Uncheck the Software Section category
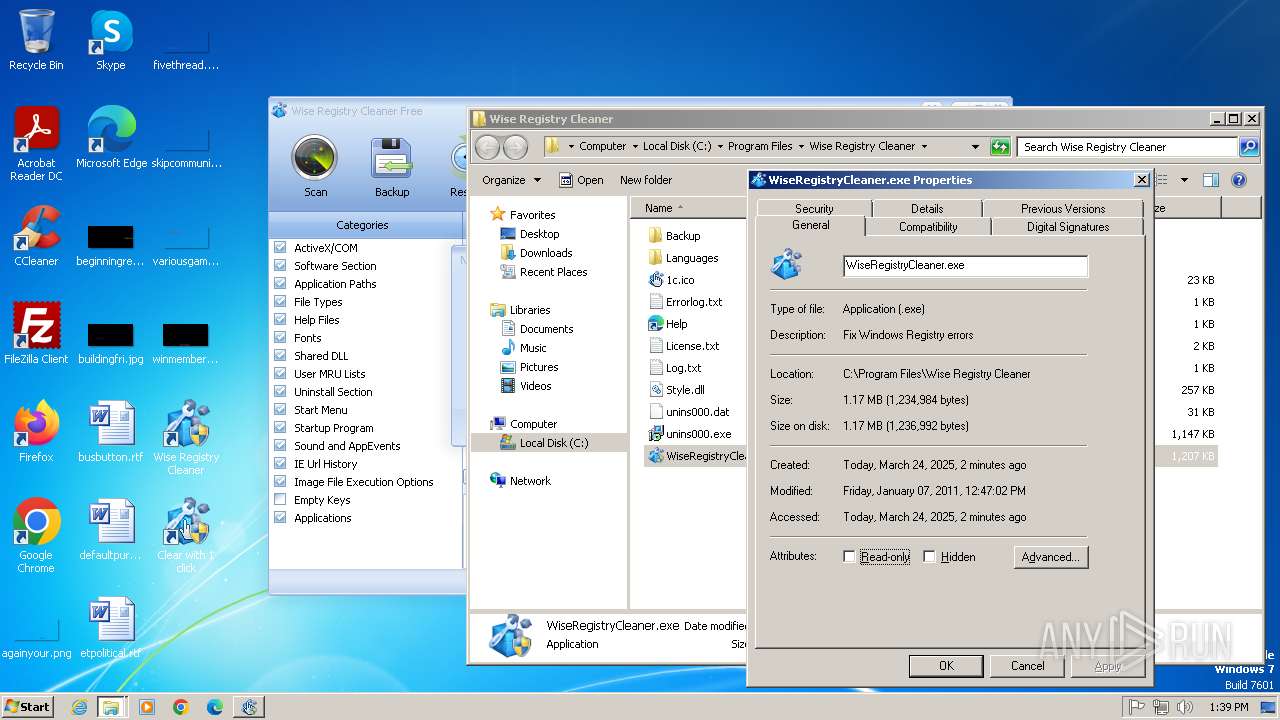This screenshot has height=720, width=1280. 280,266
